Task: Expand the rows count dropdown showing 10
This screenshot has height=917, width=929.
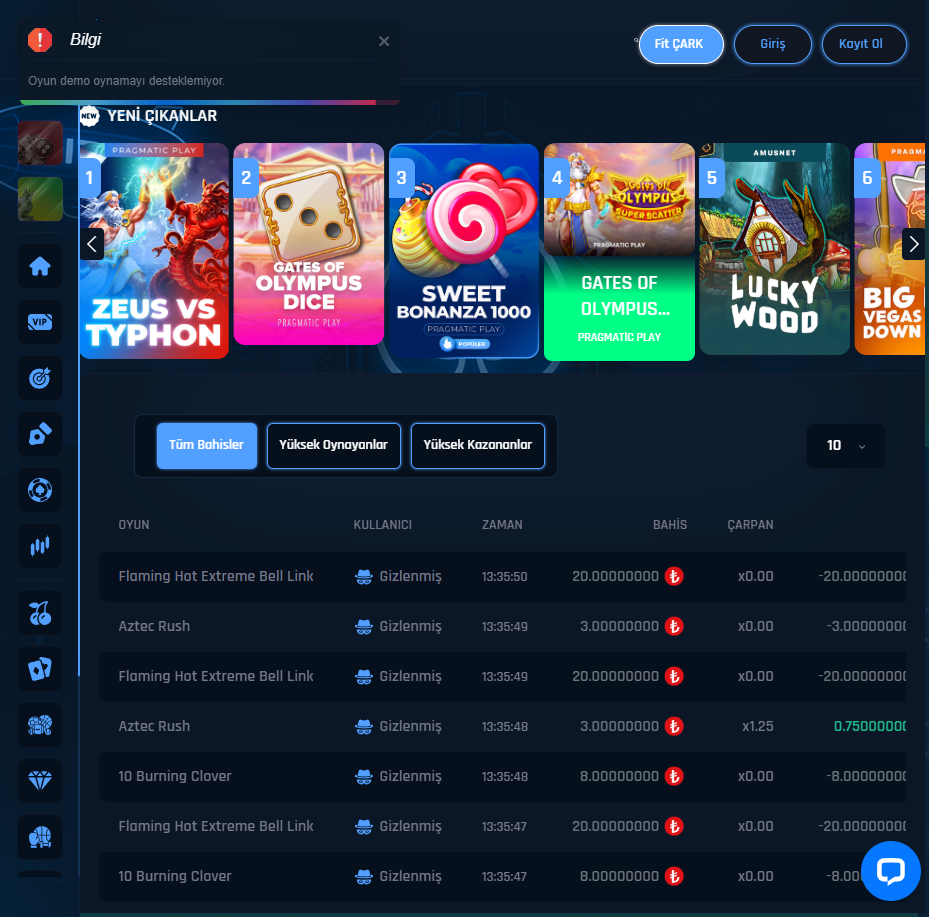Action: point(845,446)
